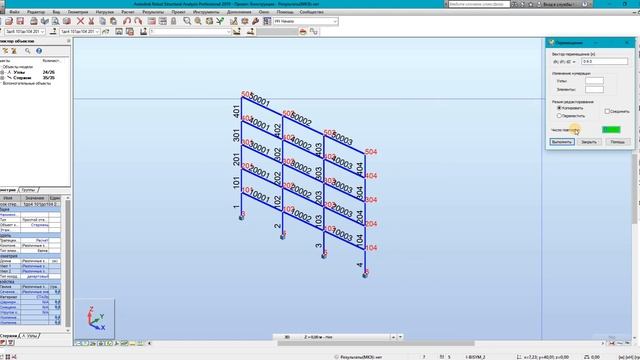Click the Nodes numbering increment field

coord(594,81)
